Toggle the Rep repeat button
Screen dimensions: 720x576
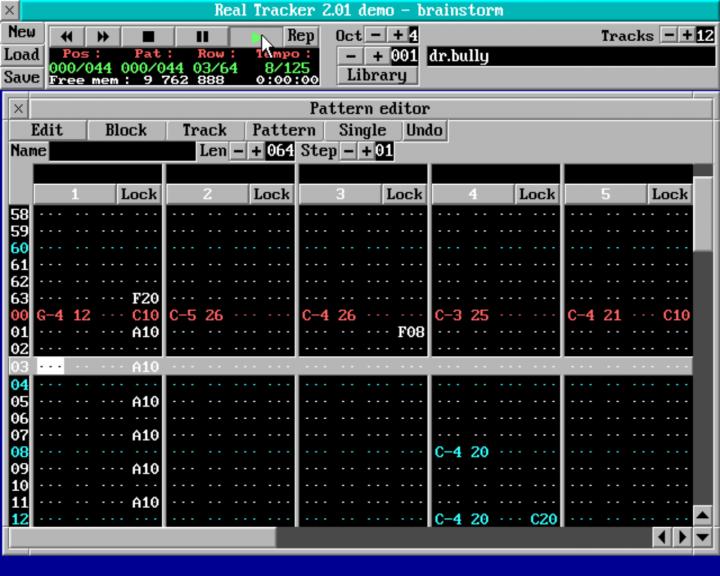[301, 36]
